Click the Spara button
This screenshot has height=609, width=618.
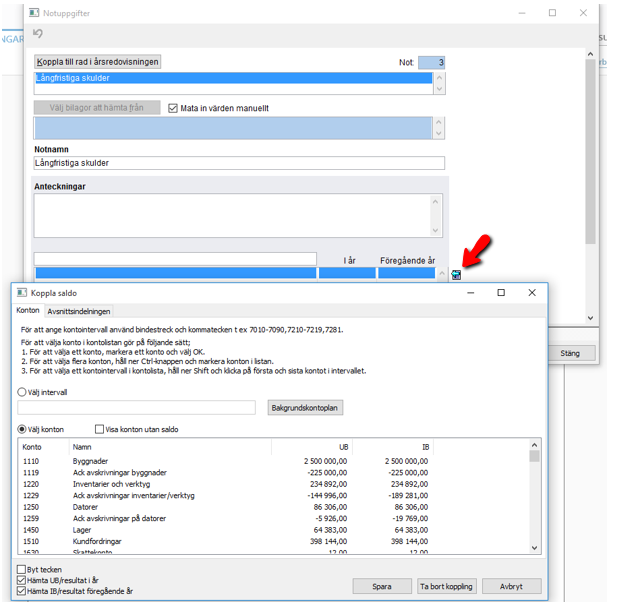(x=382, y=587)
